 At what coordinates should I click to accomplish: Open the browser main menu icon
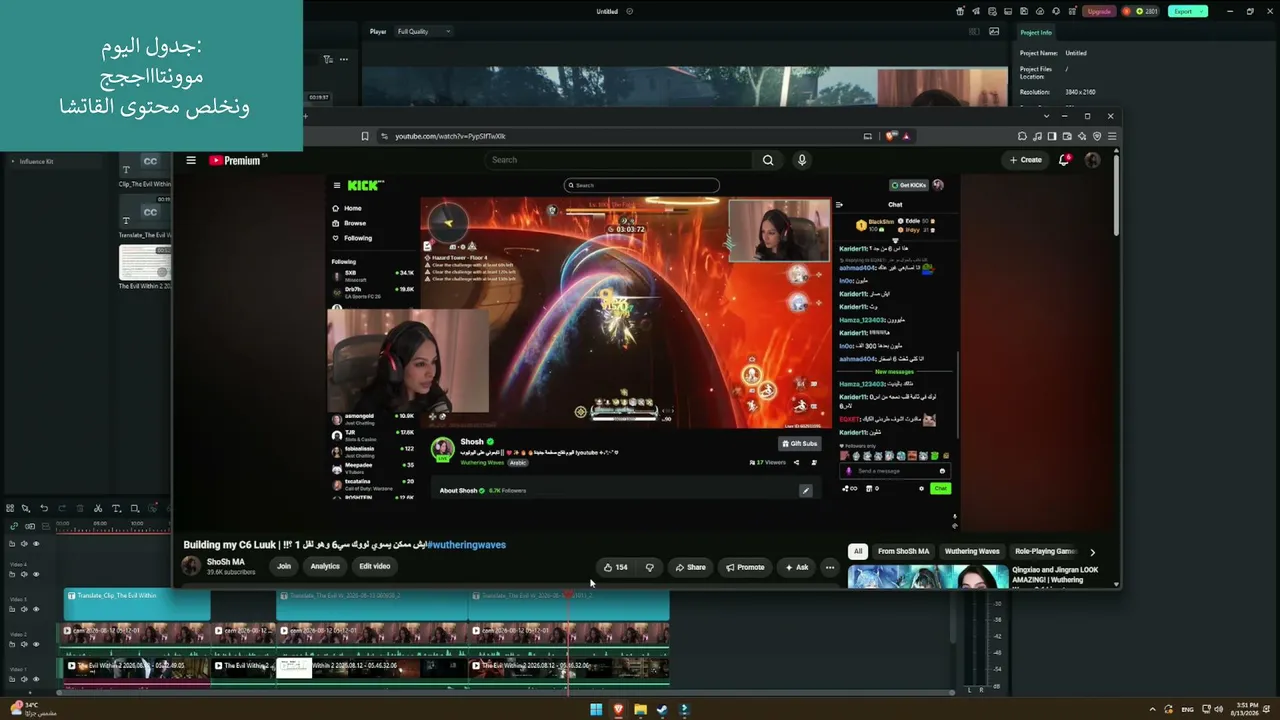[x=1111, y=136]
